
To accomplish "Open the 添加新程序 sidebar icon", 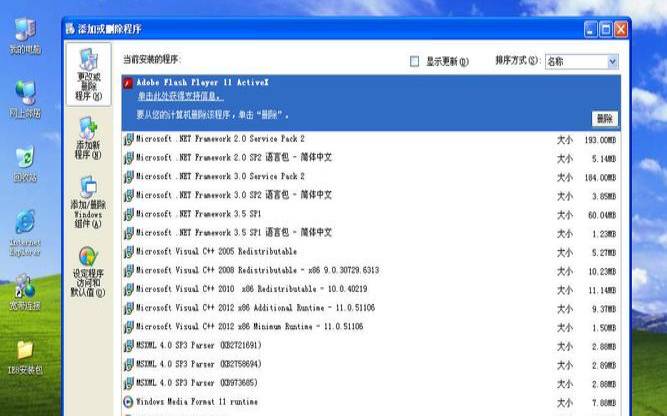I will [88, 138].
